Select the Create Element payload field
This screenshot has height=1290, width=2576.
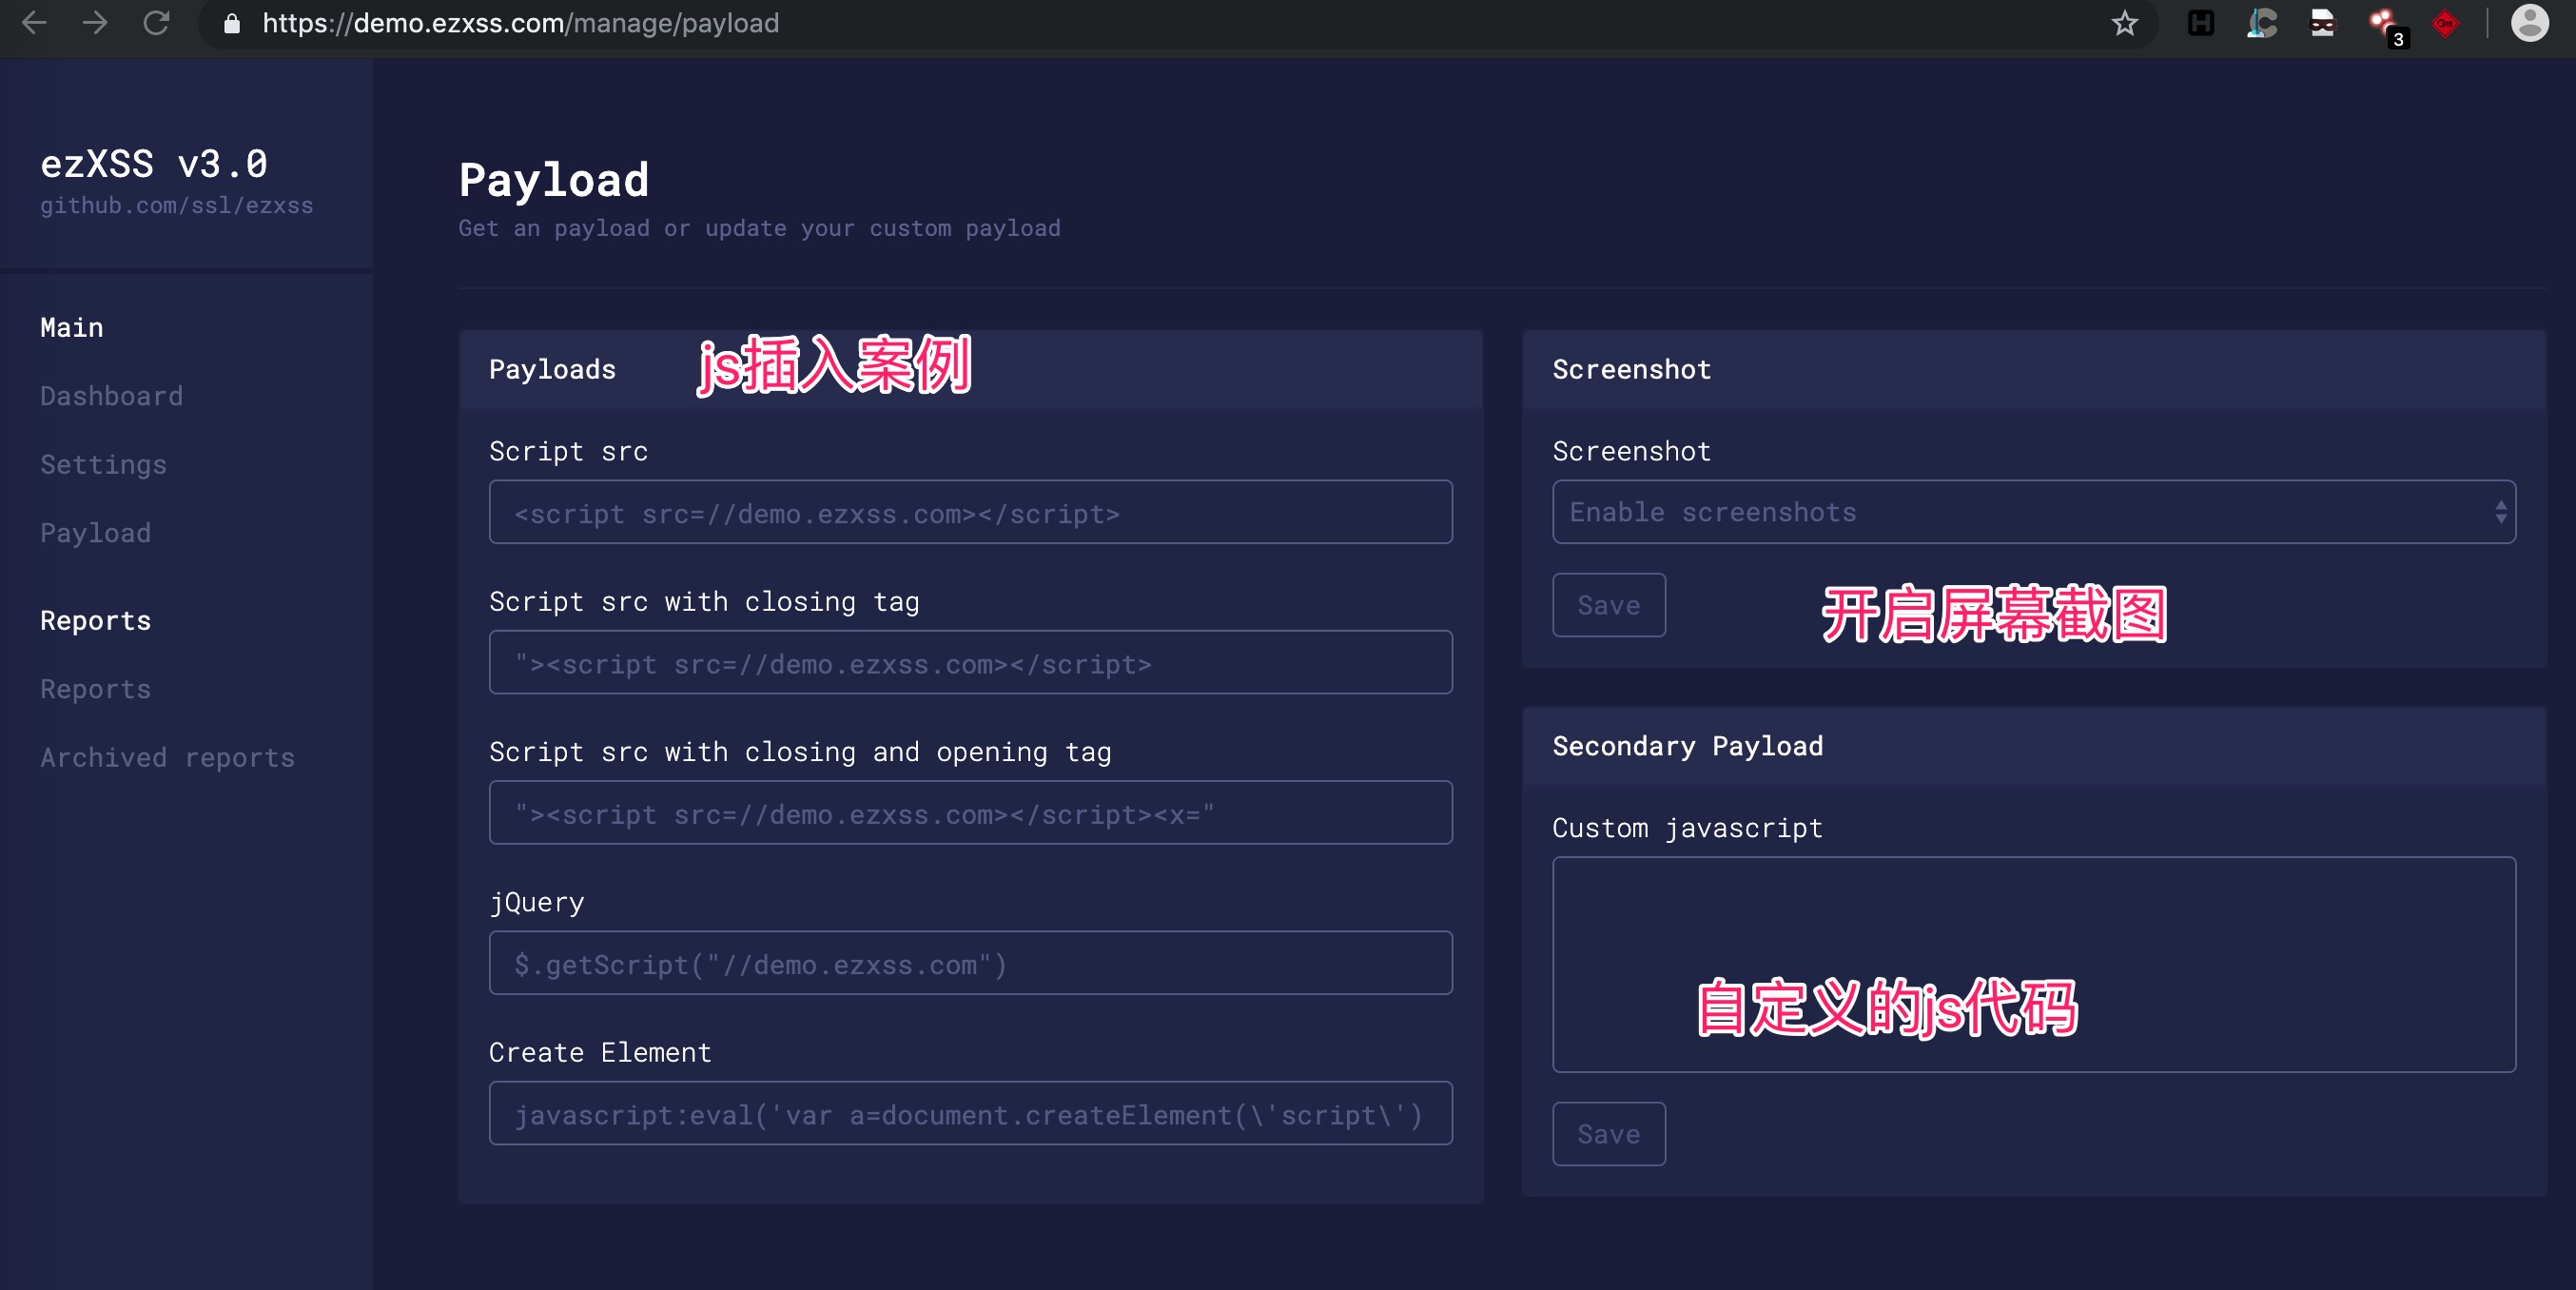(x=970, y=1113)
